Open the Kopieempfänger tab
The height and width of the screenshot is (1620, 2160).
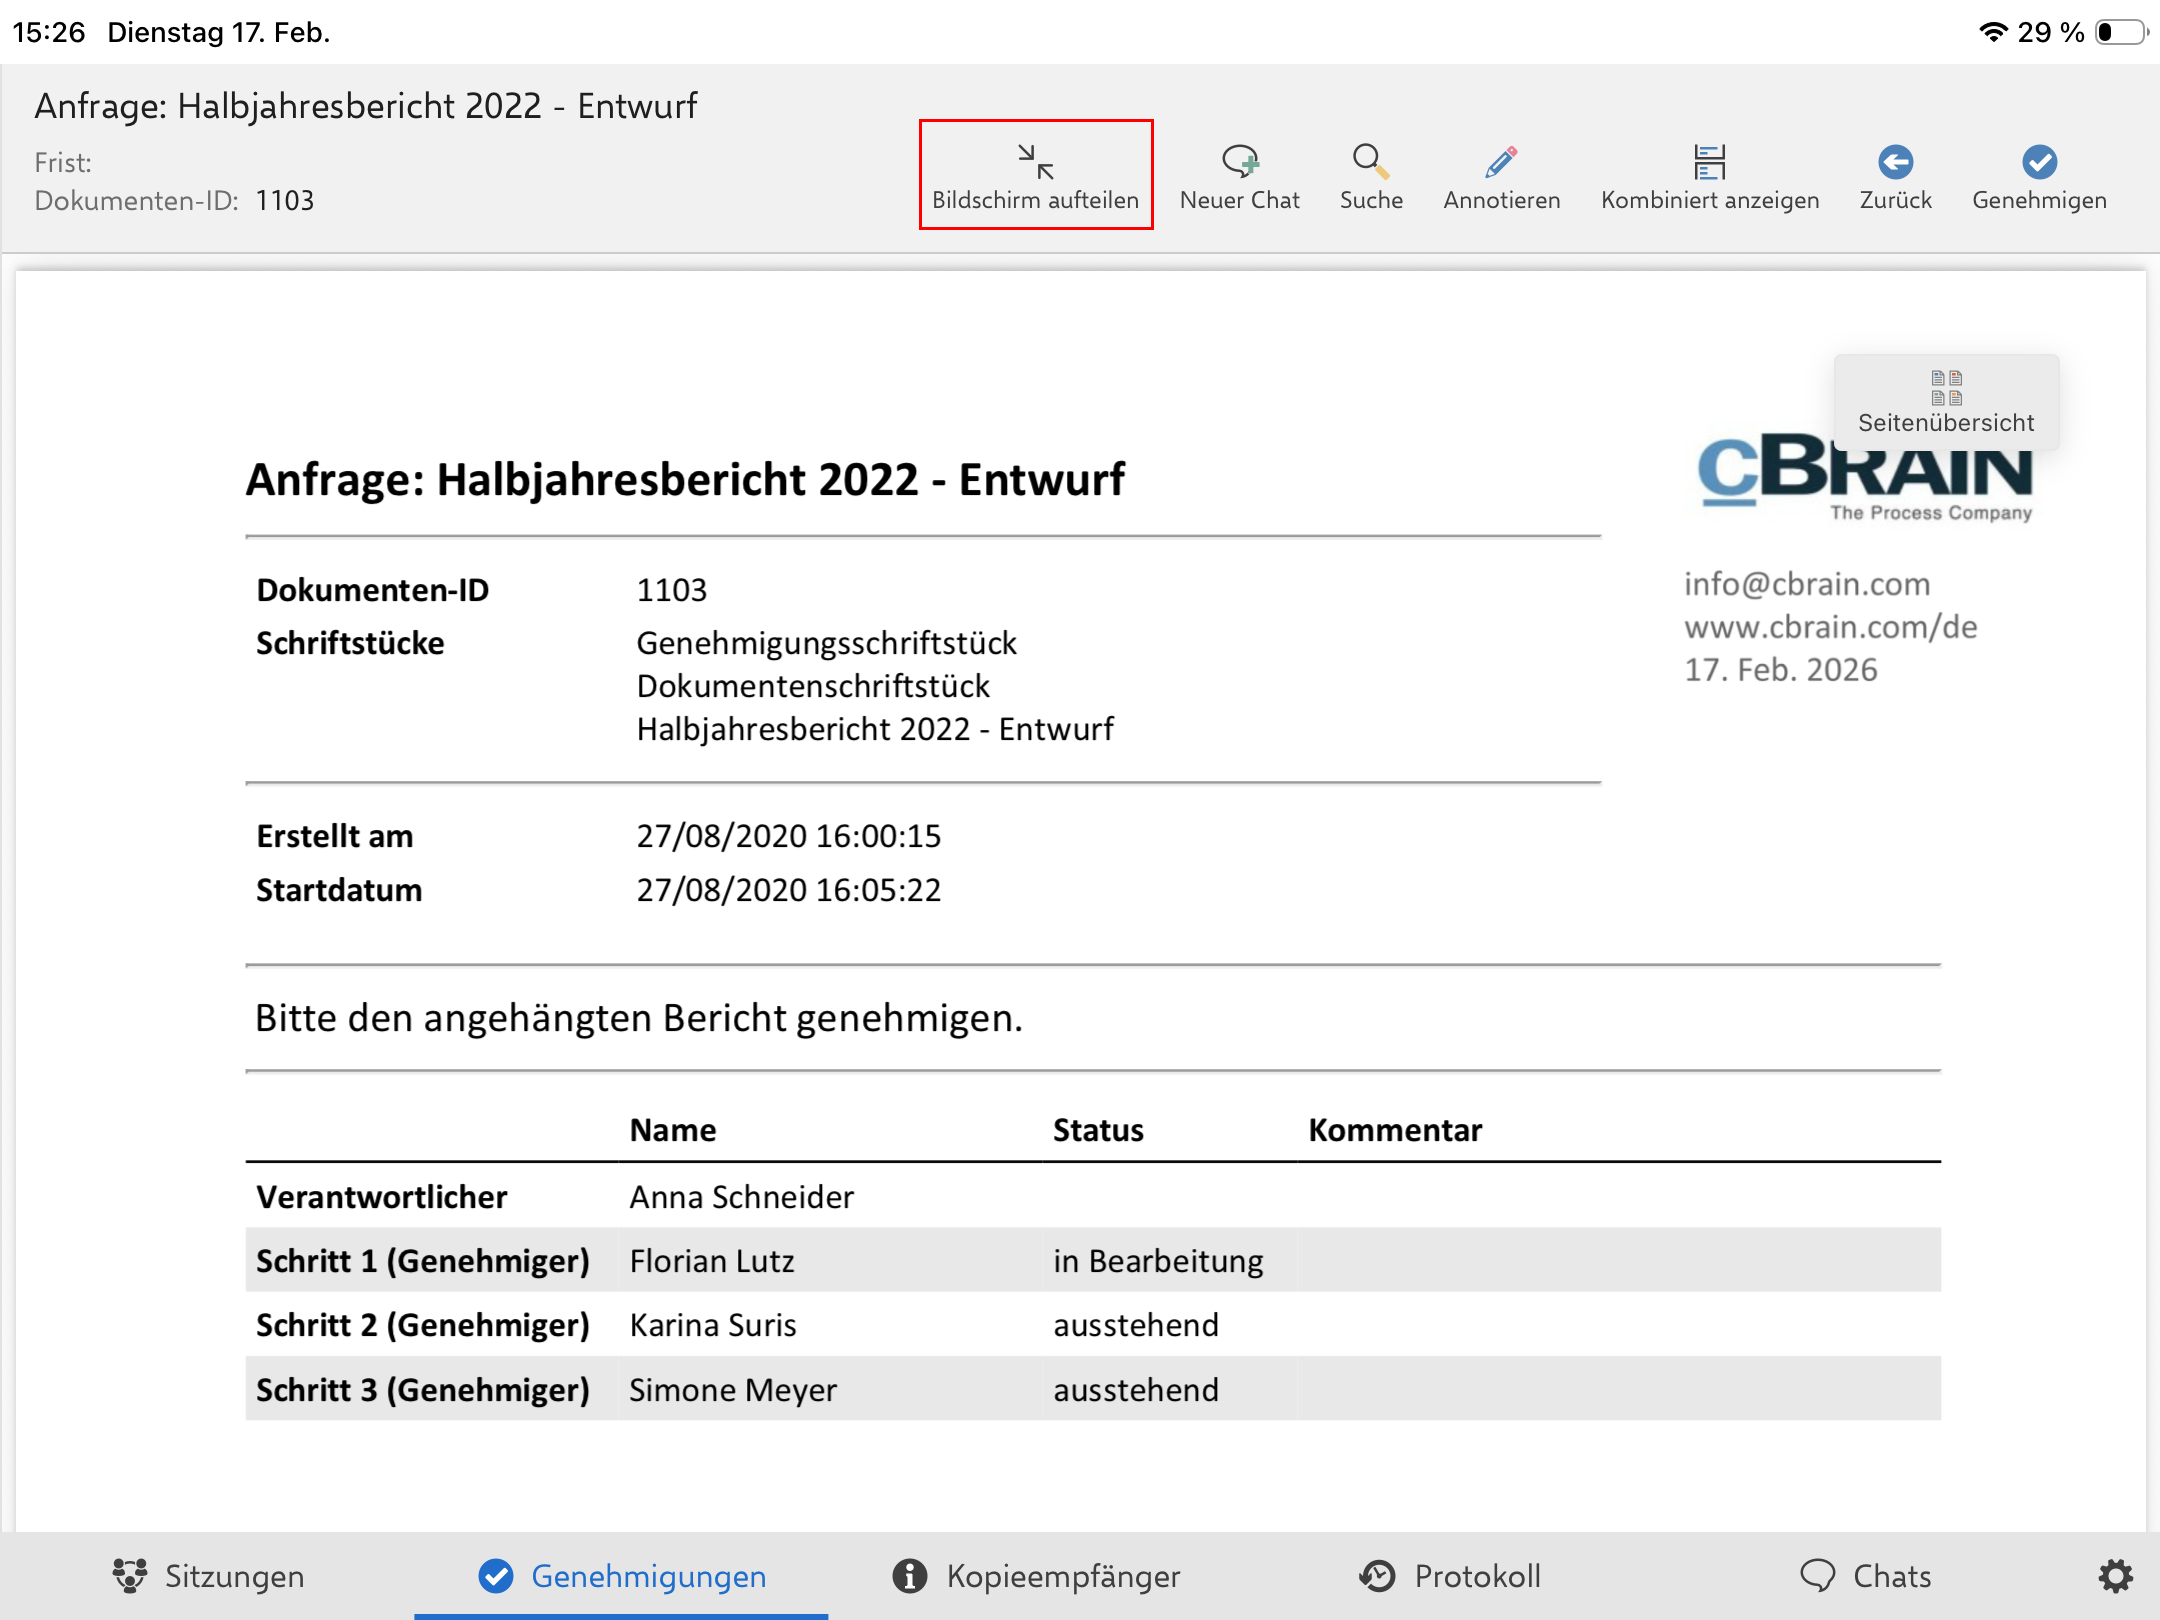point(1036,1576)
